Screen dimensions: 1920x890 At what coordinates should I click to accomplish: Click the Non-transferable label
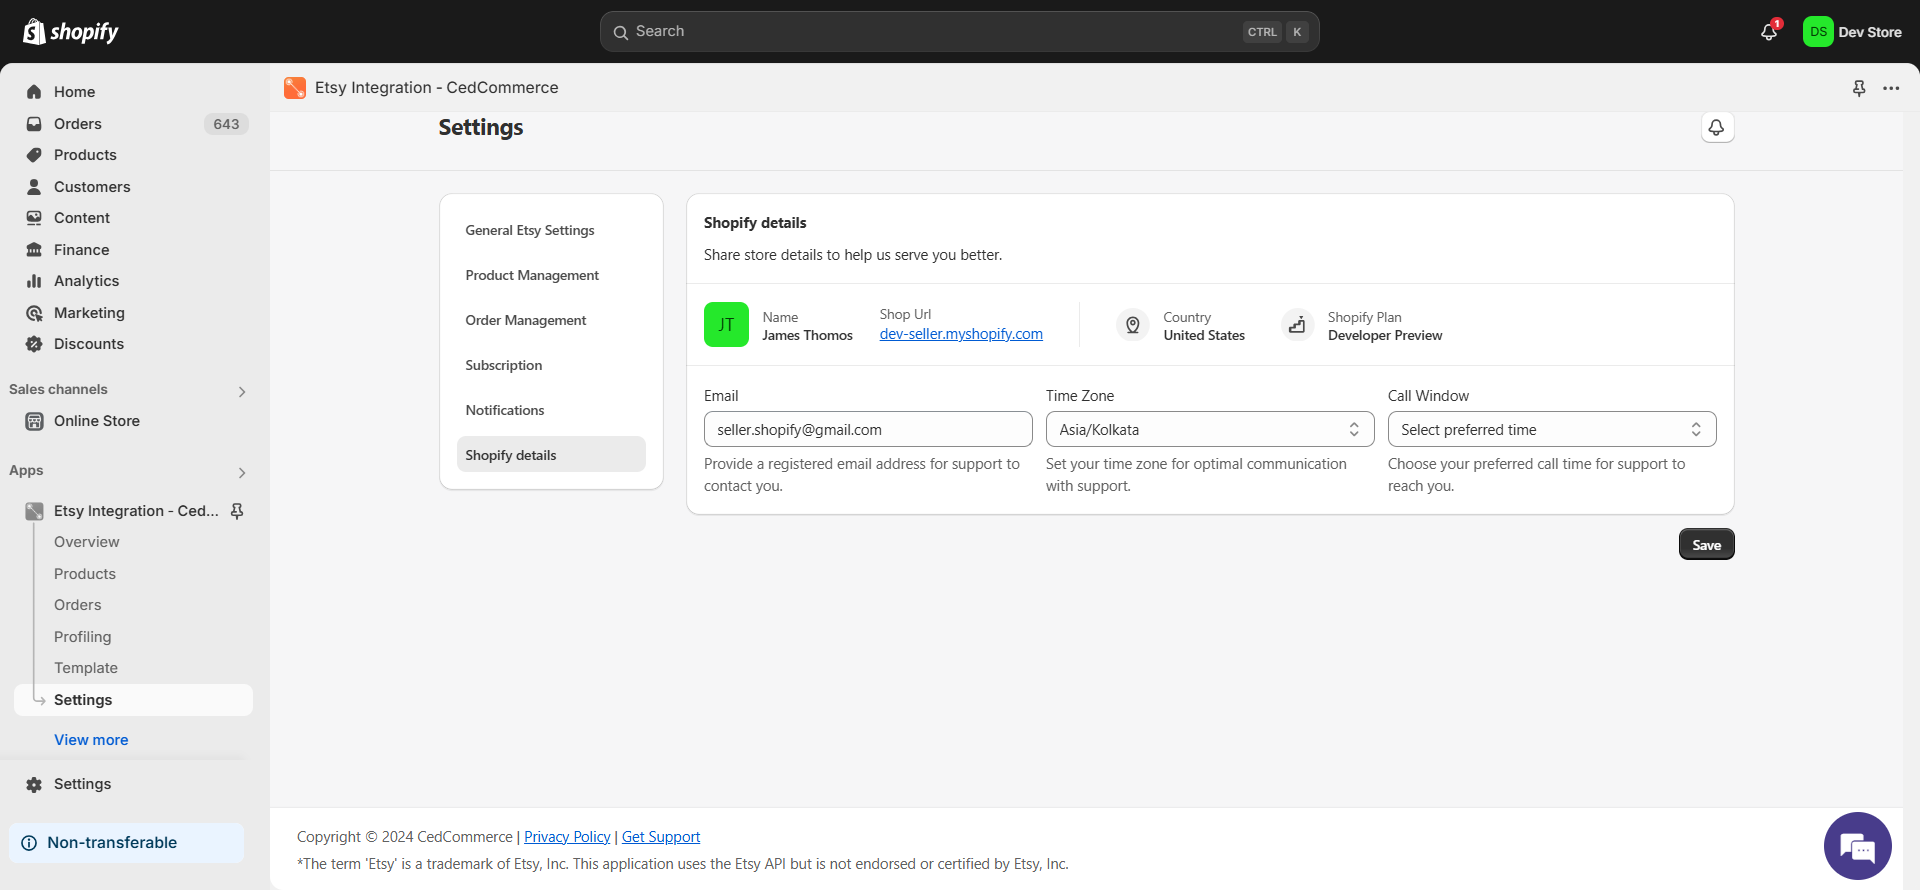click(112, 843)
